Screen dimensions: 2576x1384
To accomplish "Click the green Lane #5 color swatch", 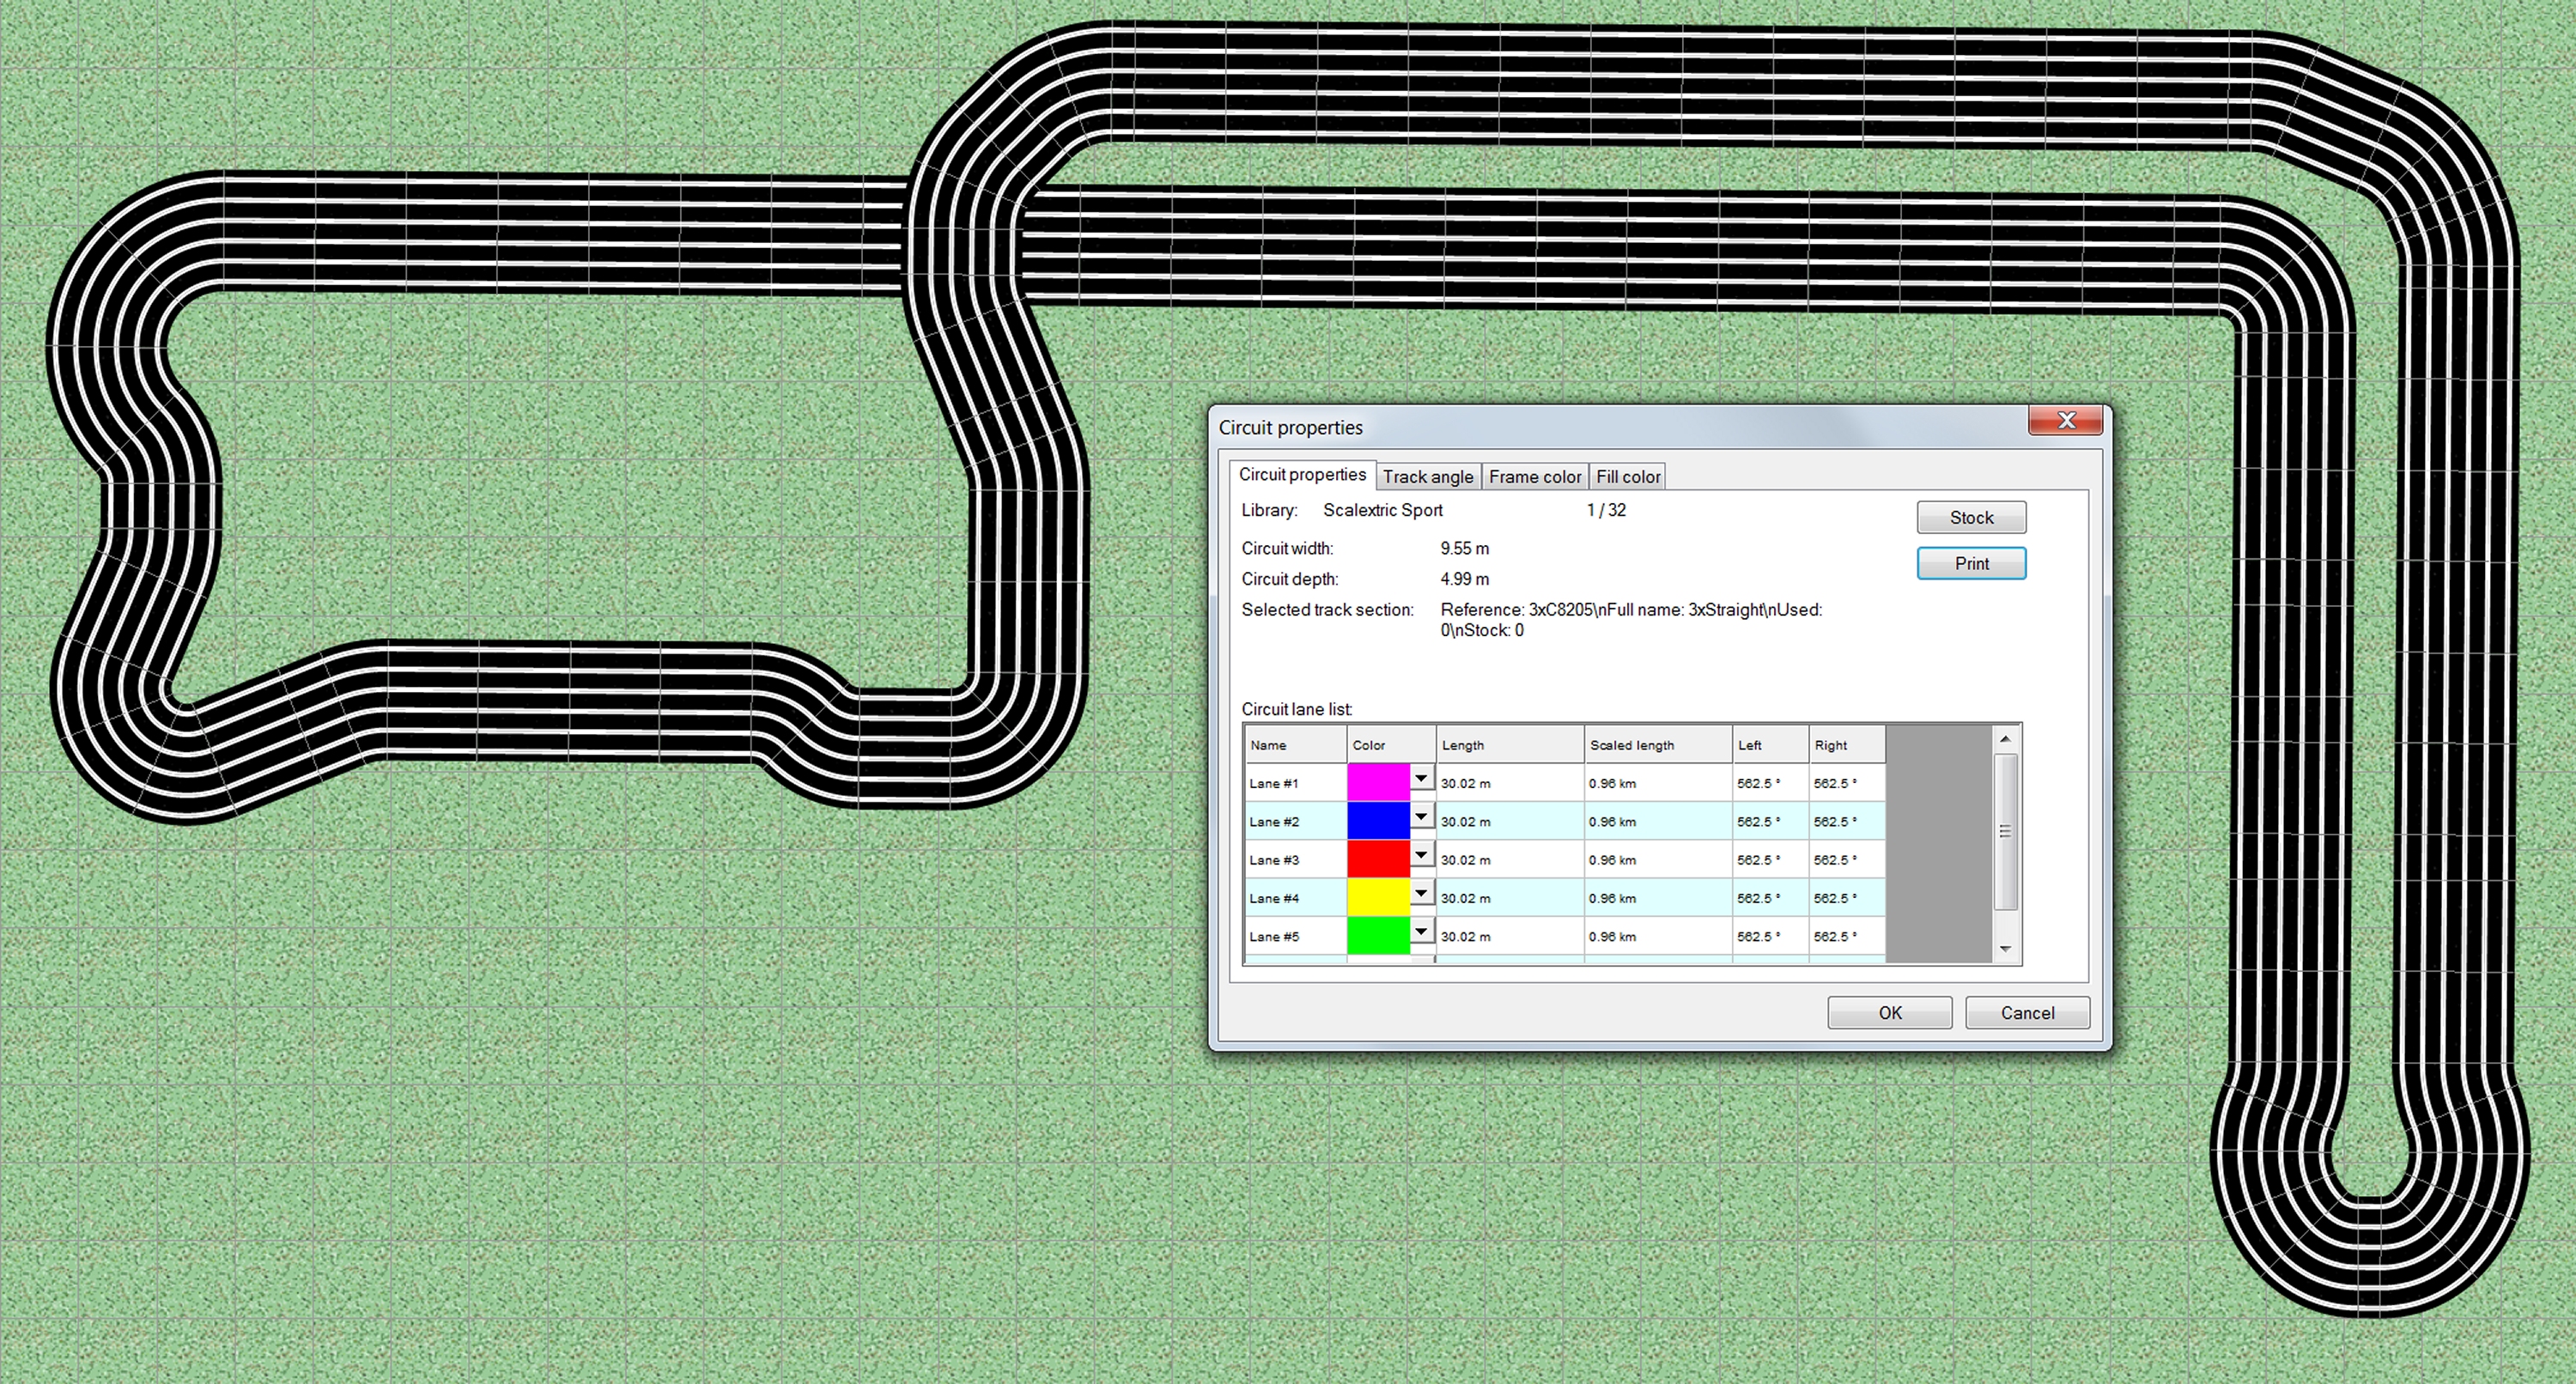I will point(1377,935).
